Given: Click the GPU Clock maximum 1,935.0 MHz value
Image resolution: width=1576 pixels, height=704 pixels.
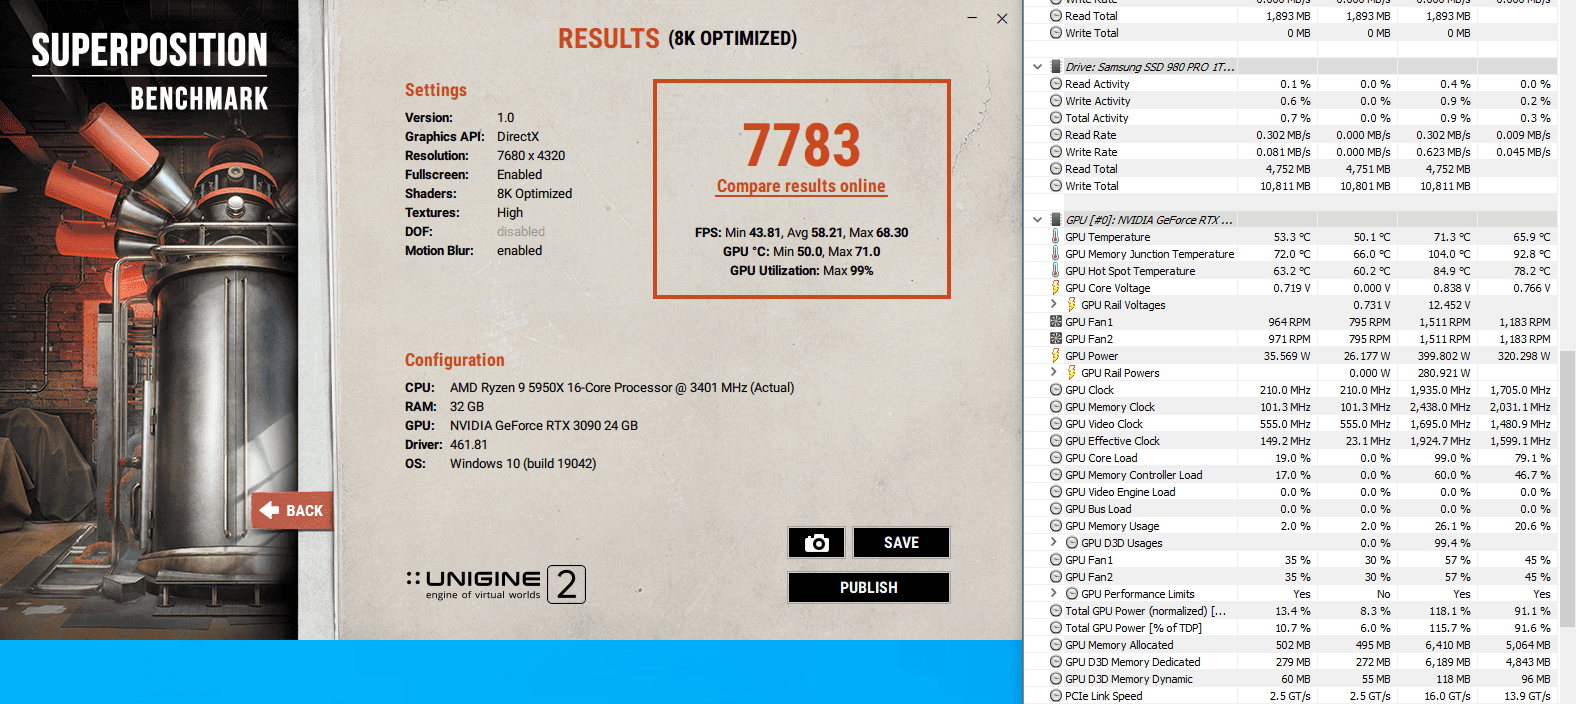Looking at the screenshot, I should tap(1440, 390).
